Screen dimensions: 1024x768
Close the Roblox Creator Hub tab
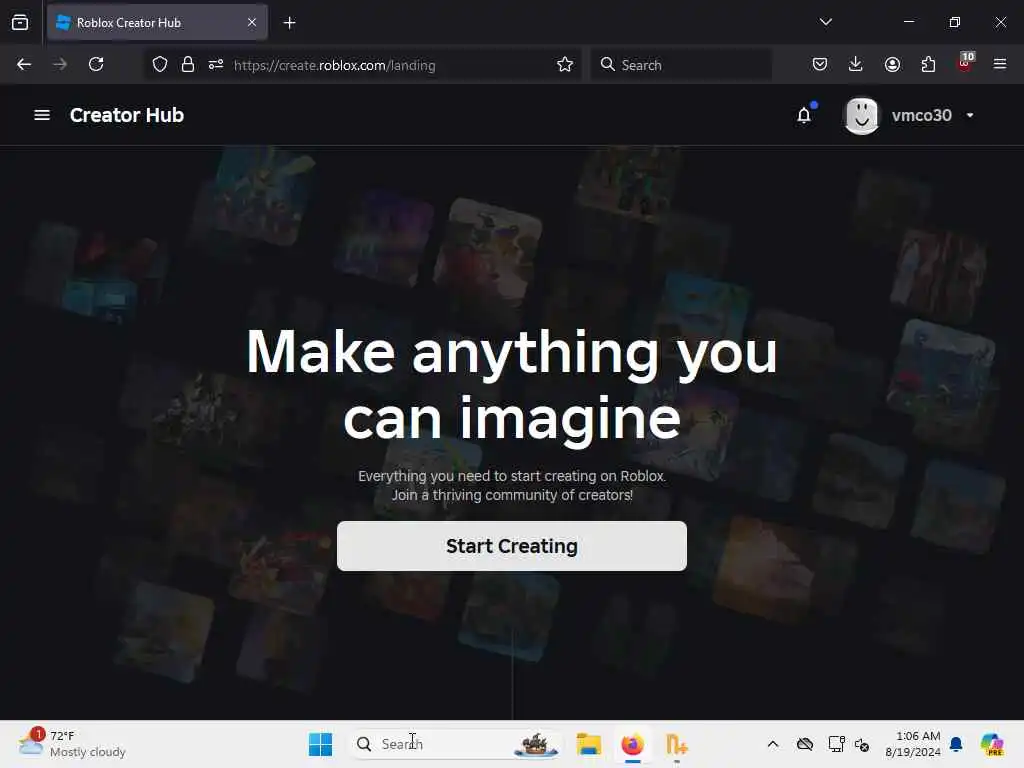(252, 23)
